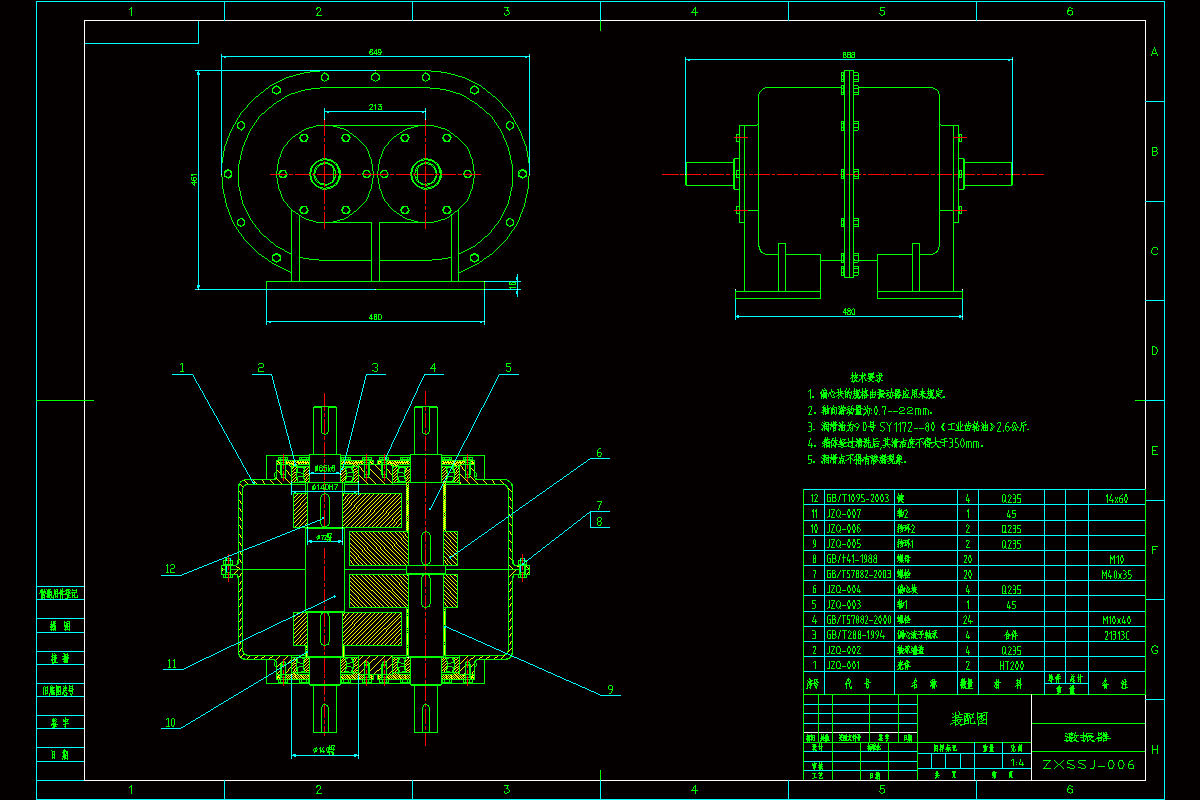Select balloon number 9 in section view
Image resolution: width=1200 pixels, height=800 pixels.
[x=609, y=689]
